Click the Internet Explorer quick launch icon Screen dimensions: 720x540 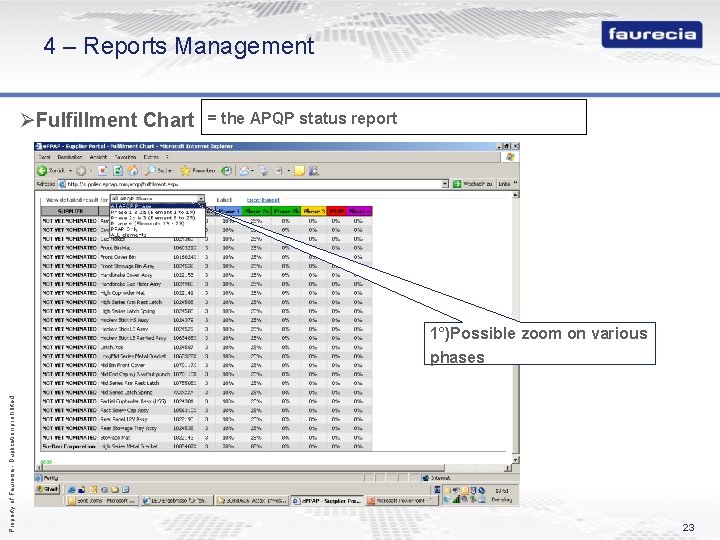pyautogui.click(x=72, y=489)
